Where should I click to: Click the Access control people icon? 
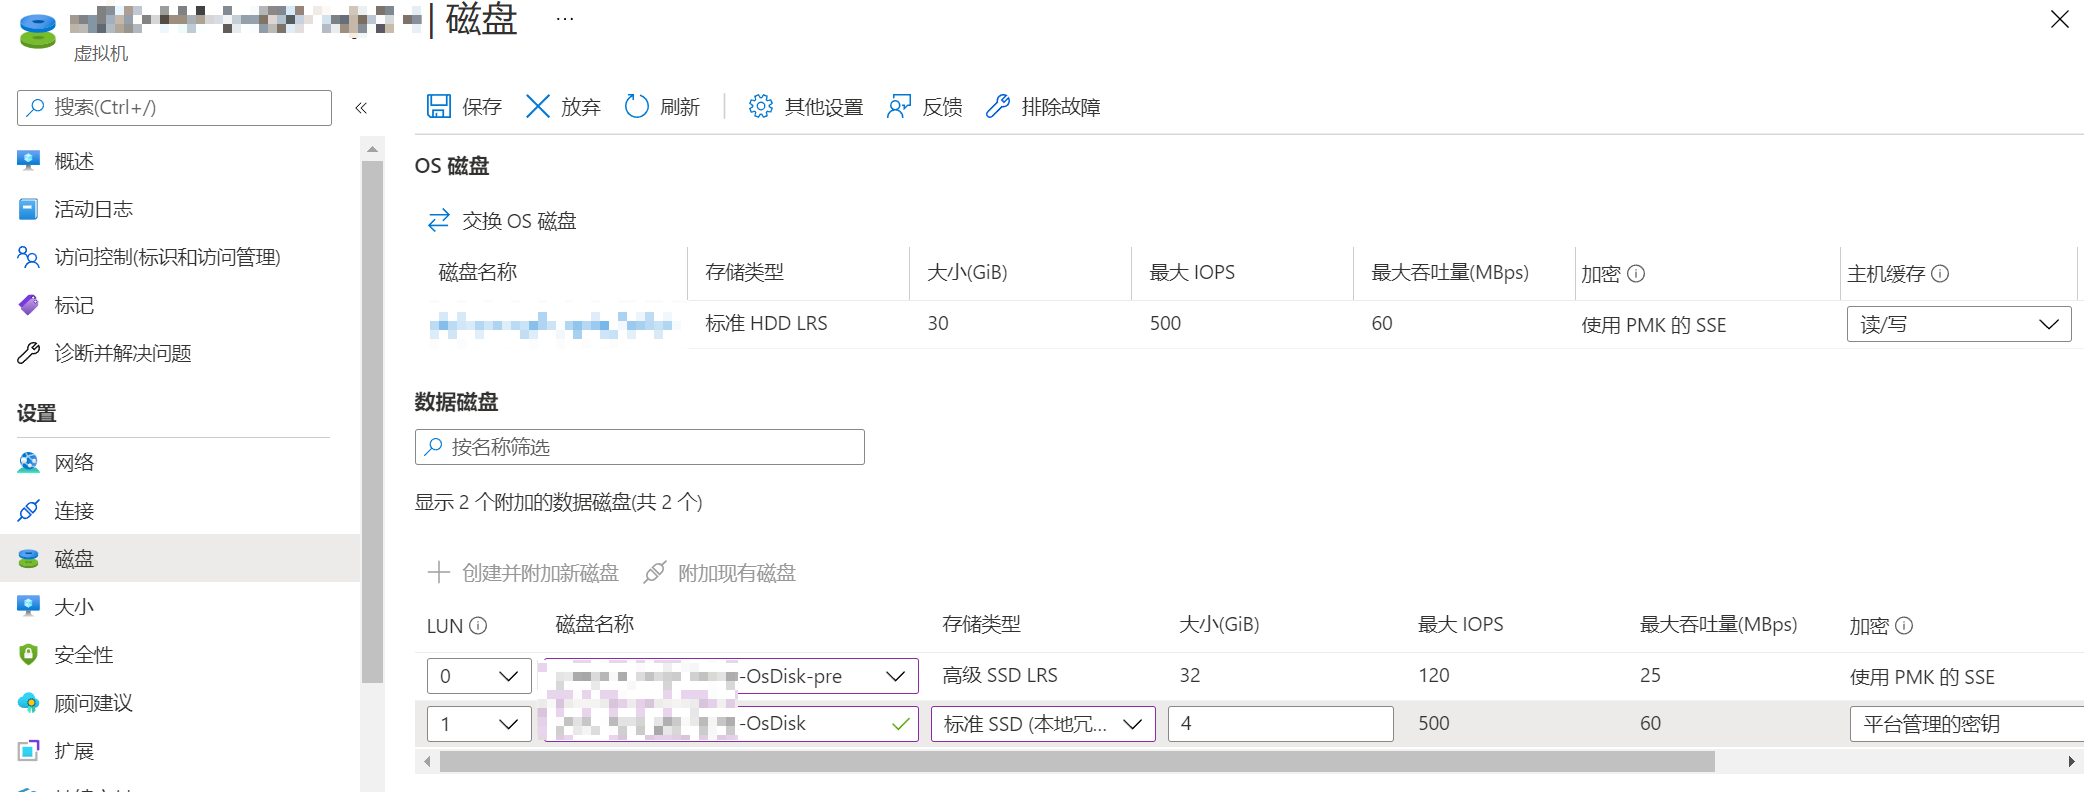tap(29, 256)
